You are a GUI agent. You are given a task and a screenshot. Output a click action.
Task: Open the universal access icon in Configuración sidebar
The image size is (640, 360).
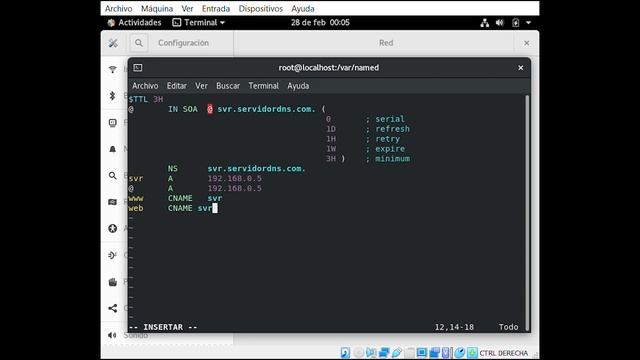point(113,229)
